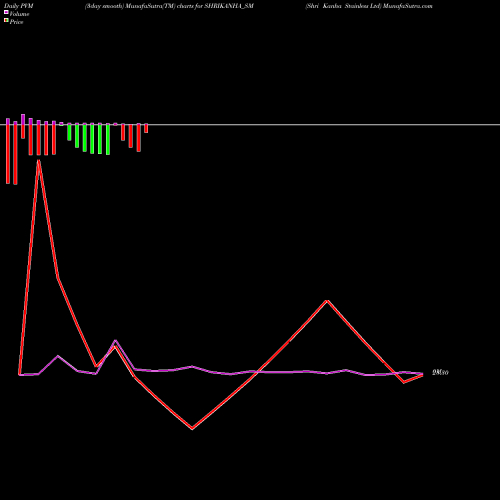
Task: Click the Shri Kanha Stainless Ltd MunafaSutra.com text
Action: tap(369, 6)
